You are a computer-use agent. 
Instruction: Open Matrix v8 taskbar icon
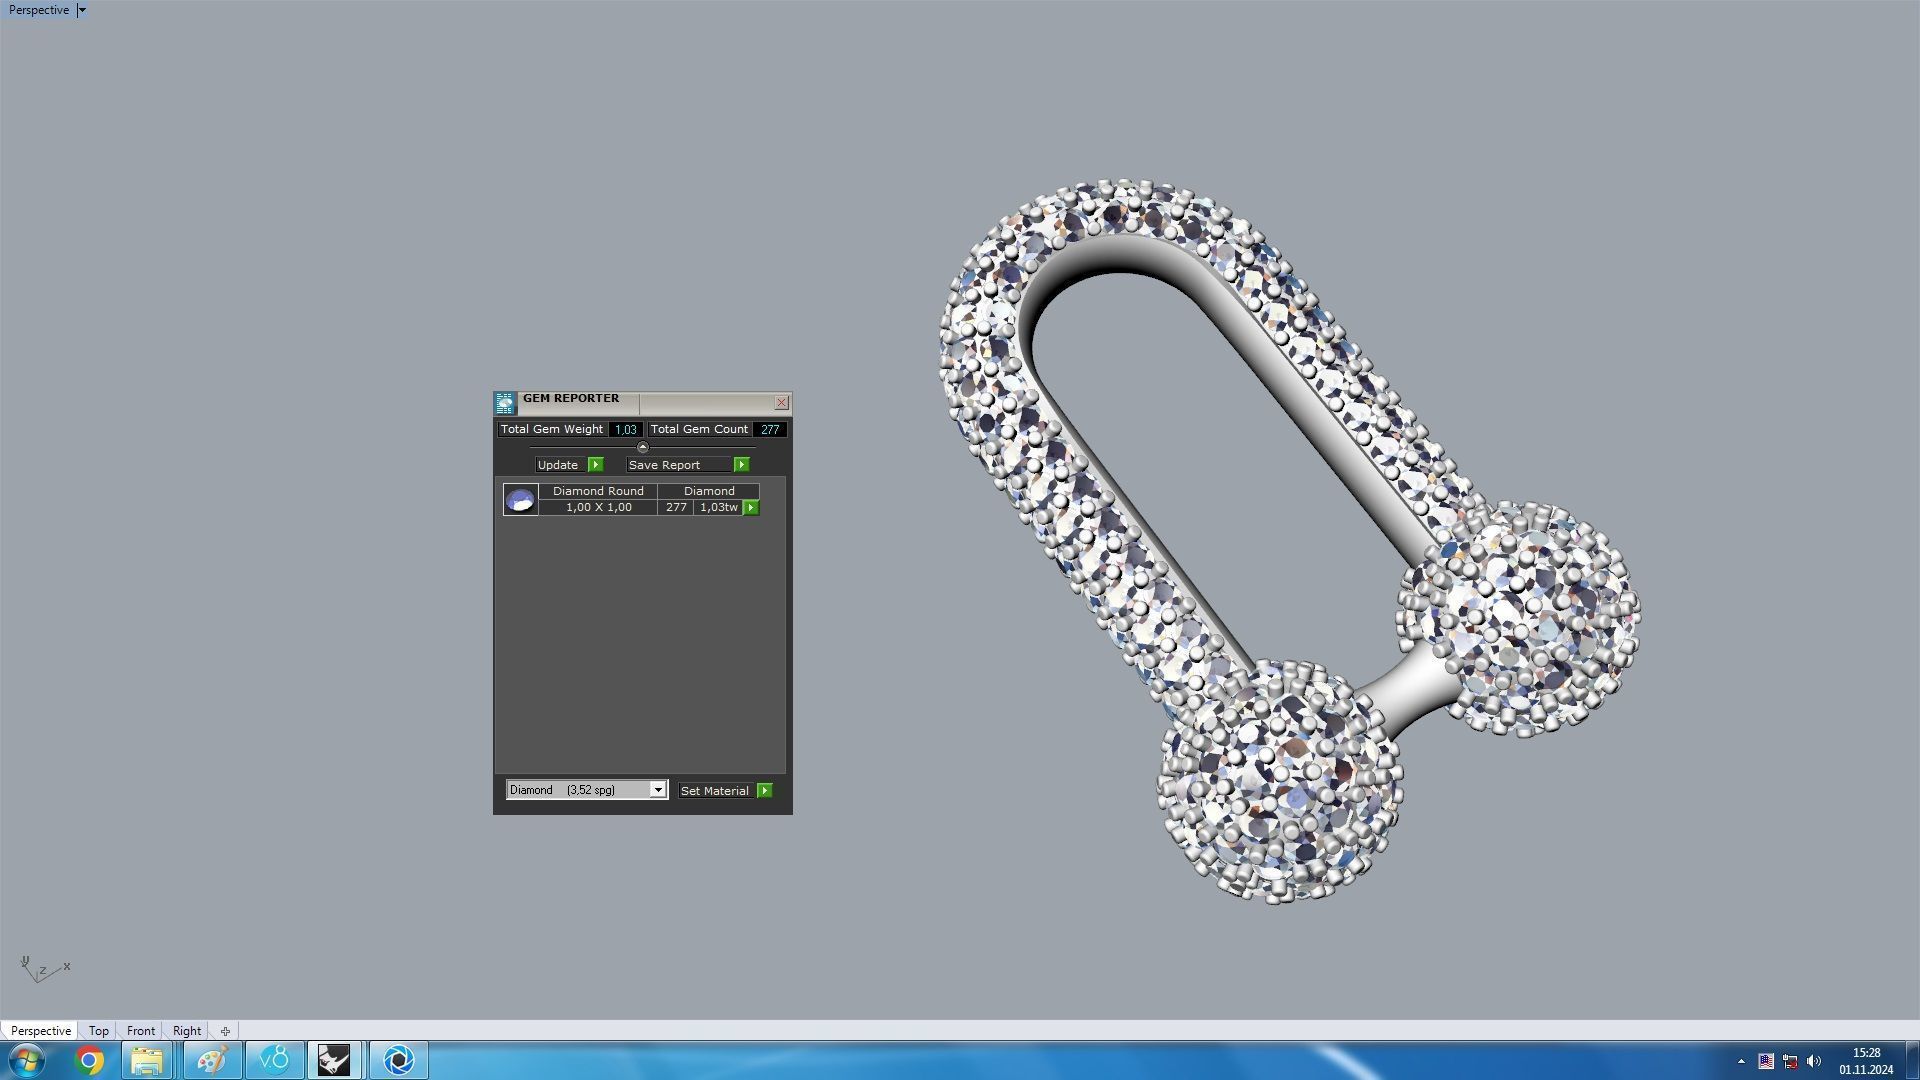tap(274, 1060)
